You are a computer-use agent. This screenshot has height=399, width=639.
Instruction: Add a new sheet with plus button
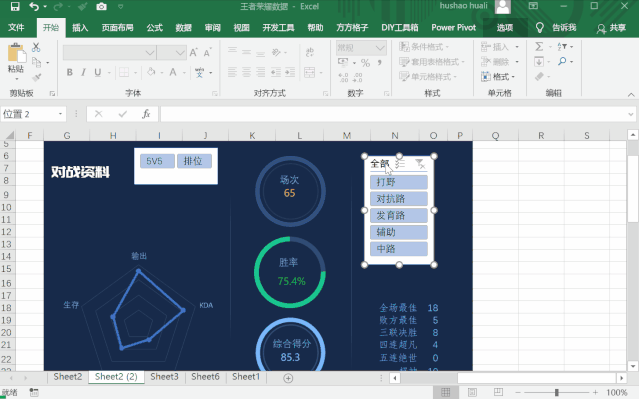[288, 378]
